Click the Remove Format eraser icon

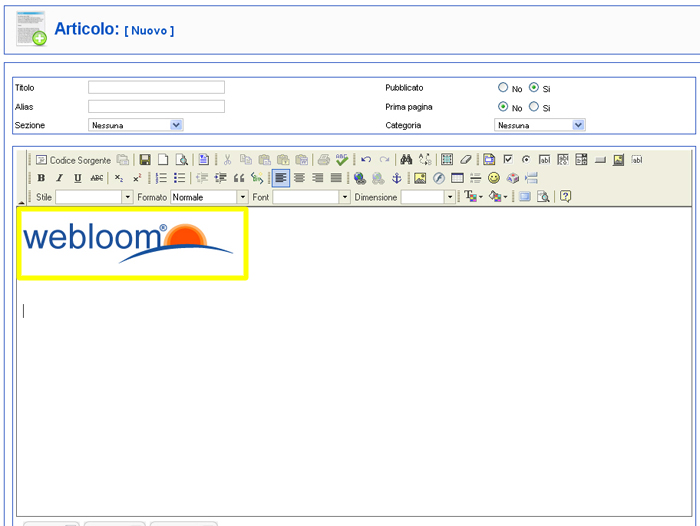(x=466, y=159)
